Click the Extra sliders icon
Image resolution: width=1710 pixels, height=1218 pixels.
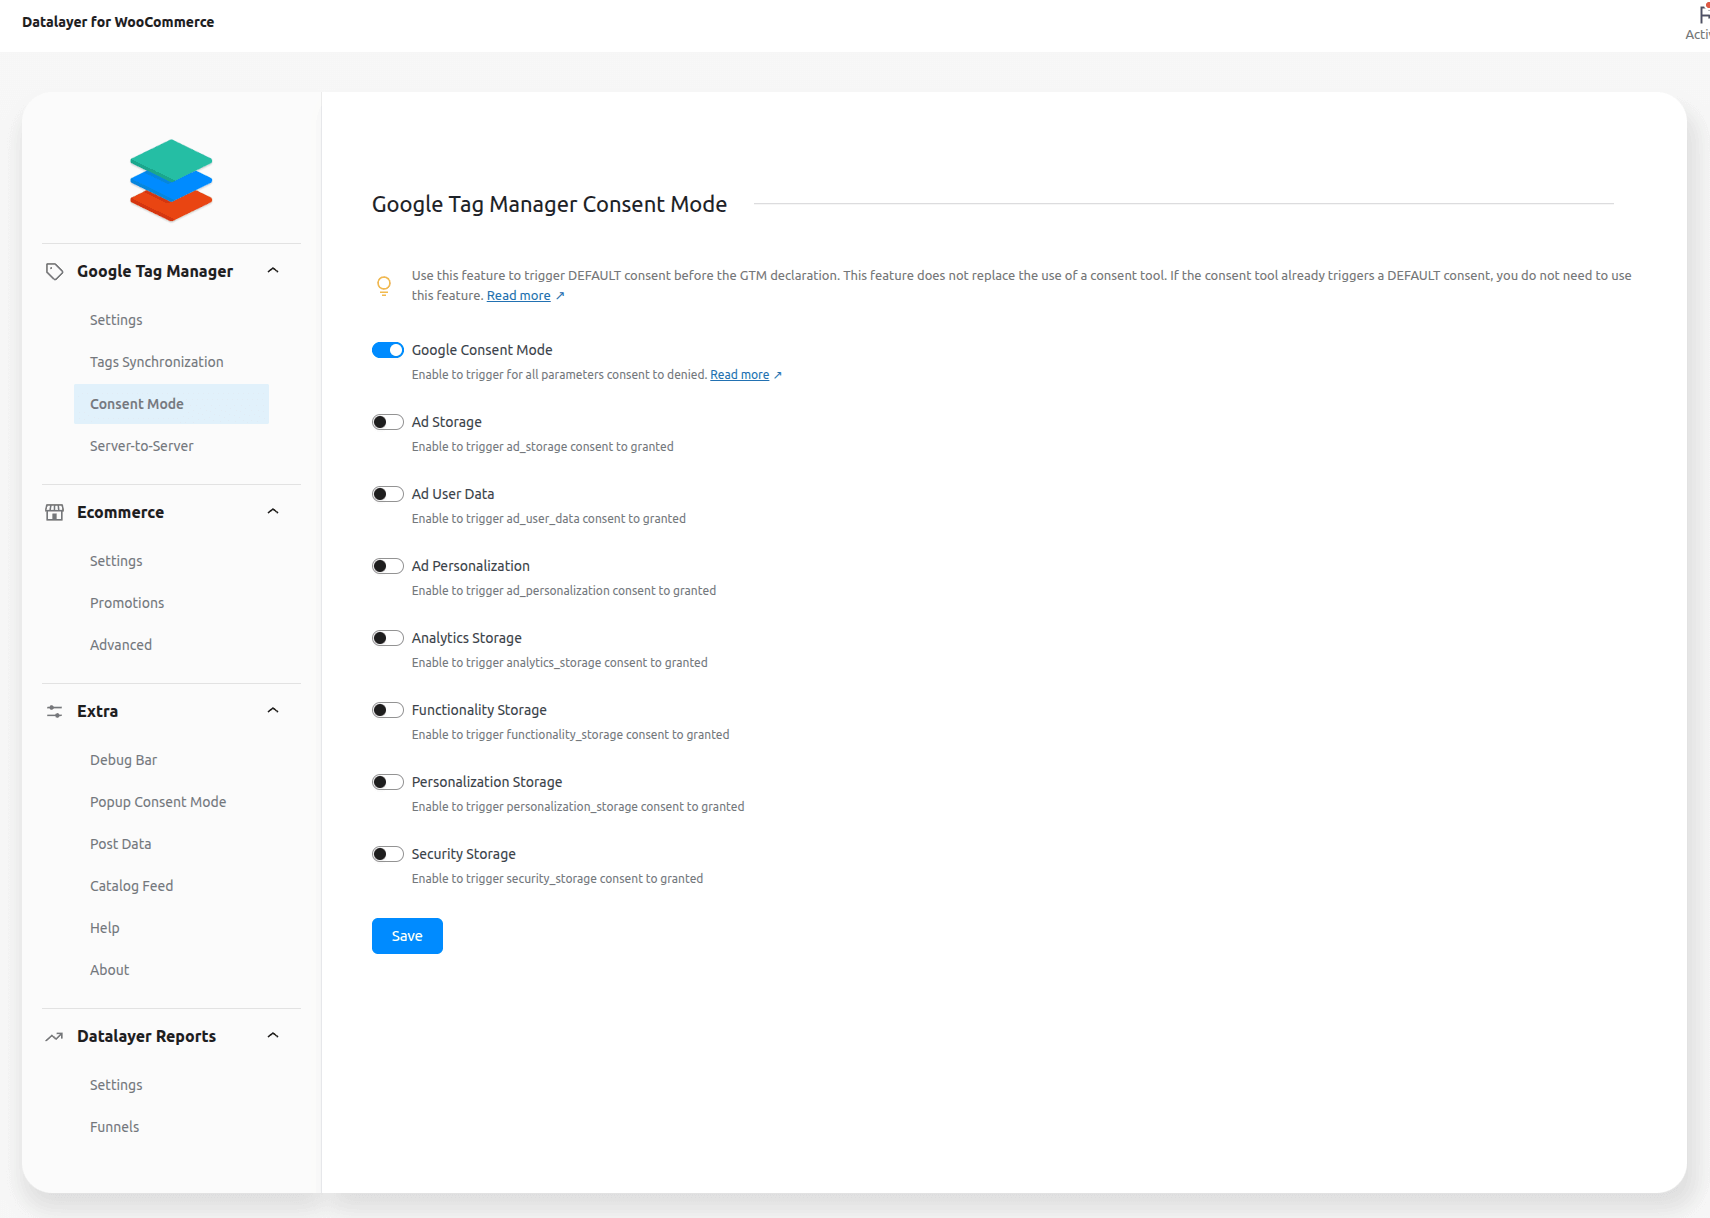(55, 711)
